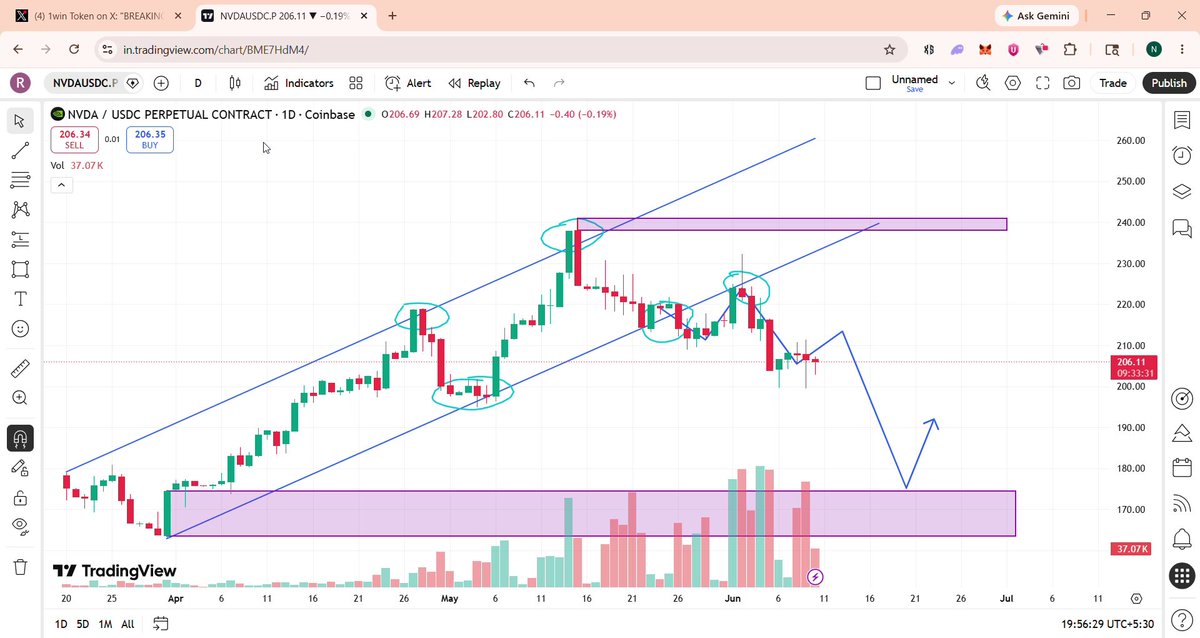
Task: Open the economic calendar sidebar icon
Action: pos(1181,467)
